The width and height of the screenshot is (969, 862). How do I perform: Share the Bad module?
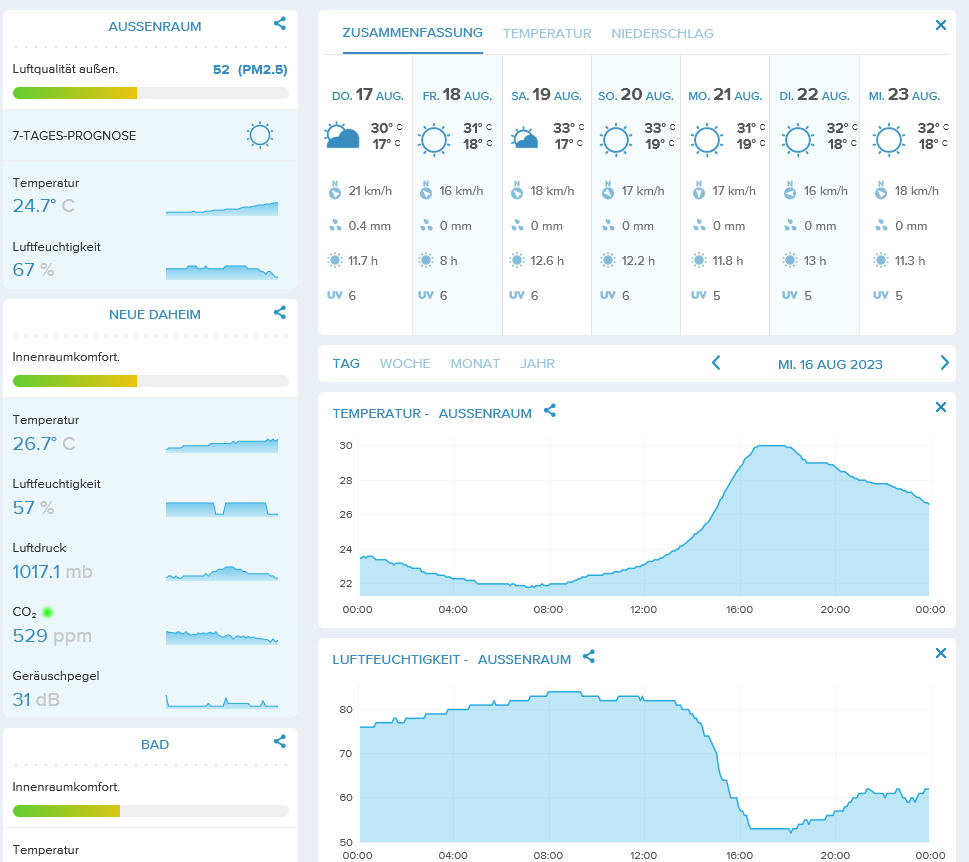tap(280, 741)
